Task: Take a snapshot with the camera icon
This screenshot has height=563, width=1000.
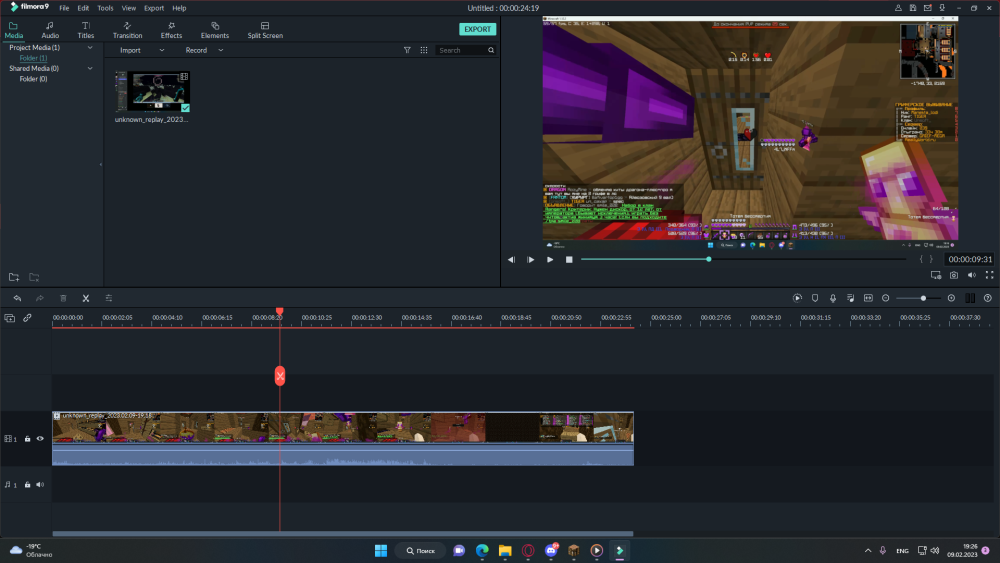Action: [953, 275]
